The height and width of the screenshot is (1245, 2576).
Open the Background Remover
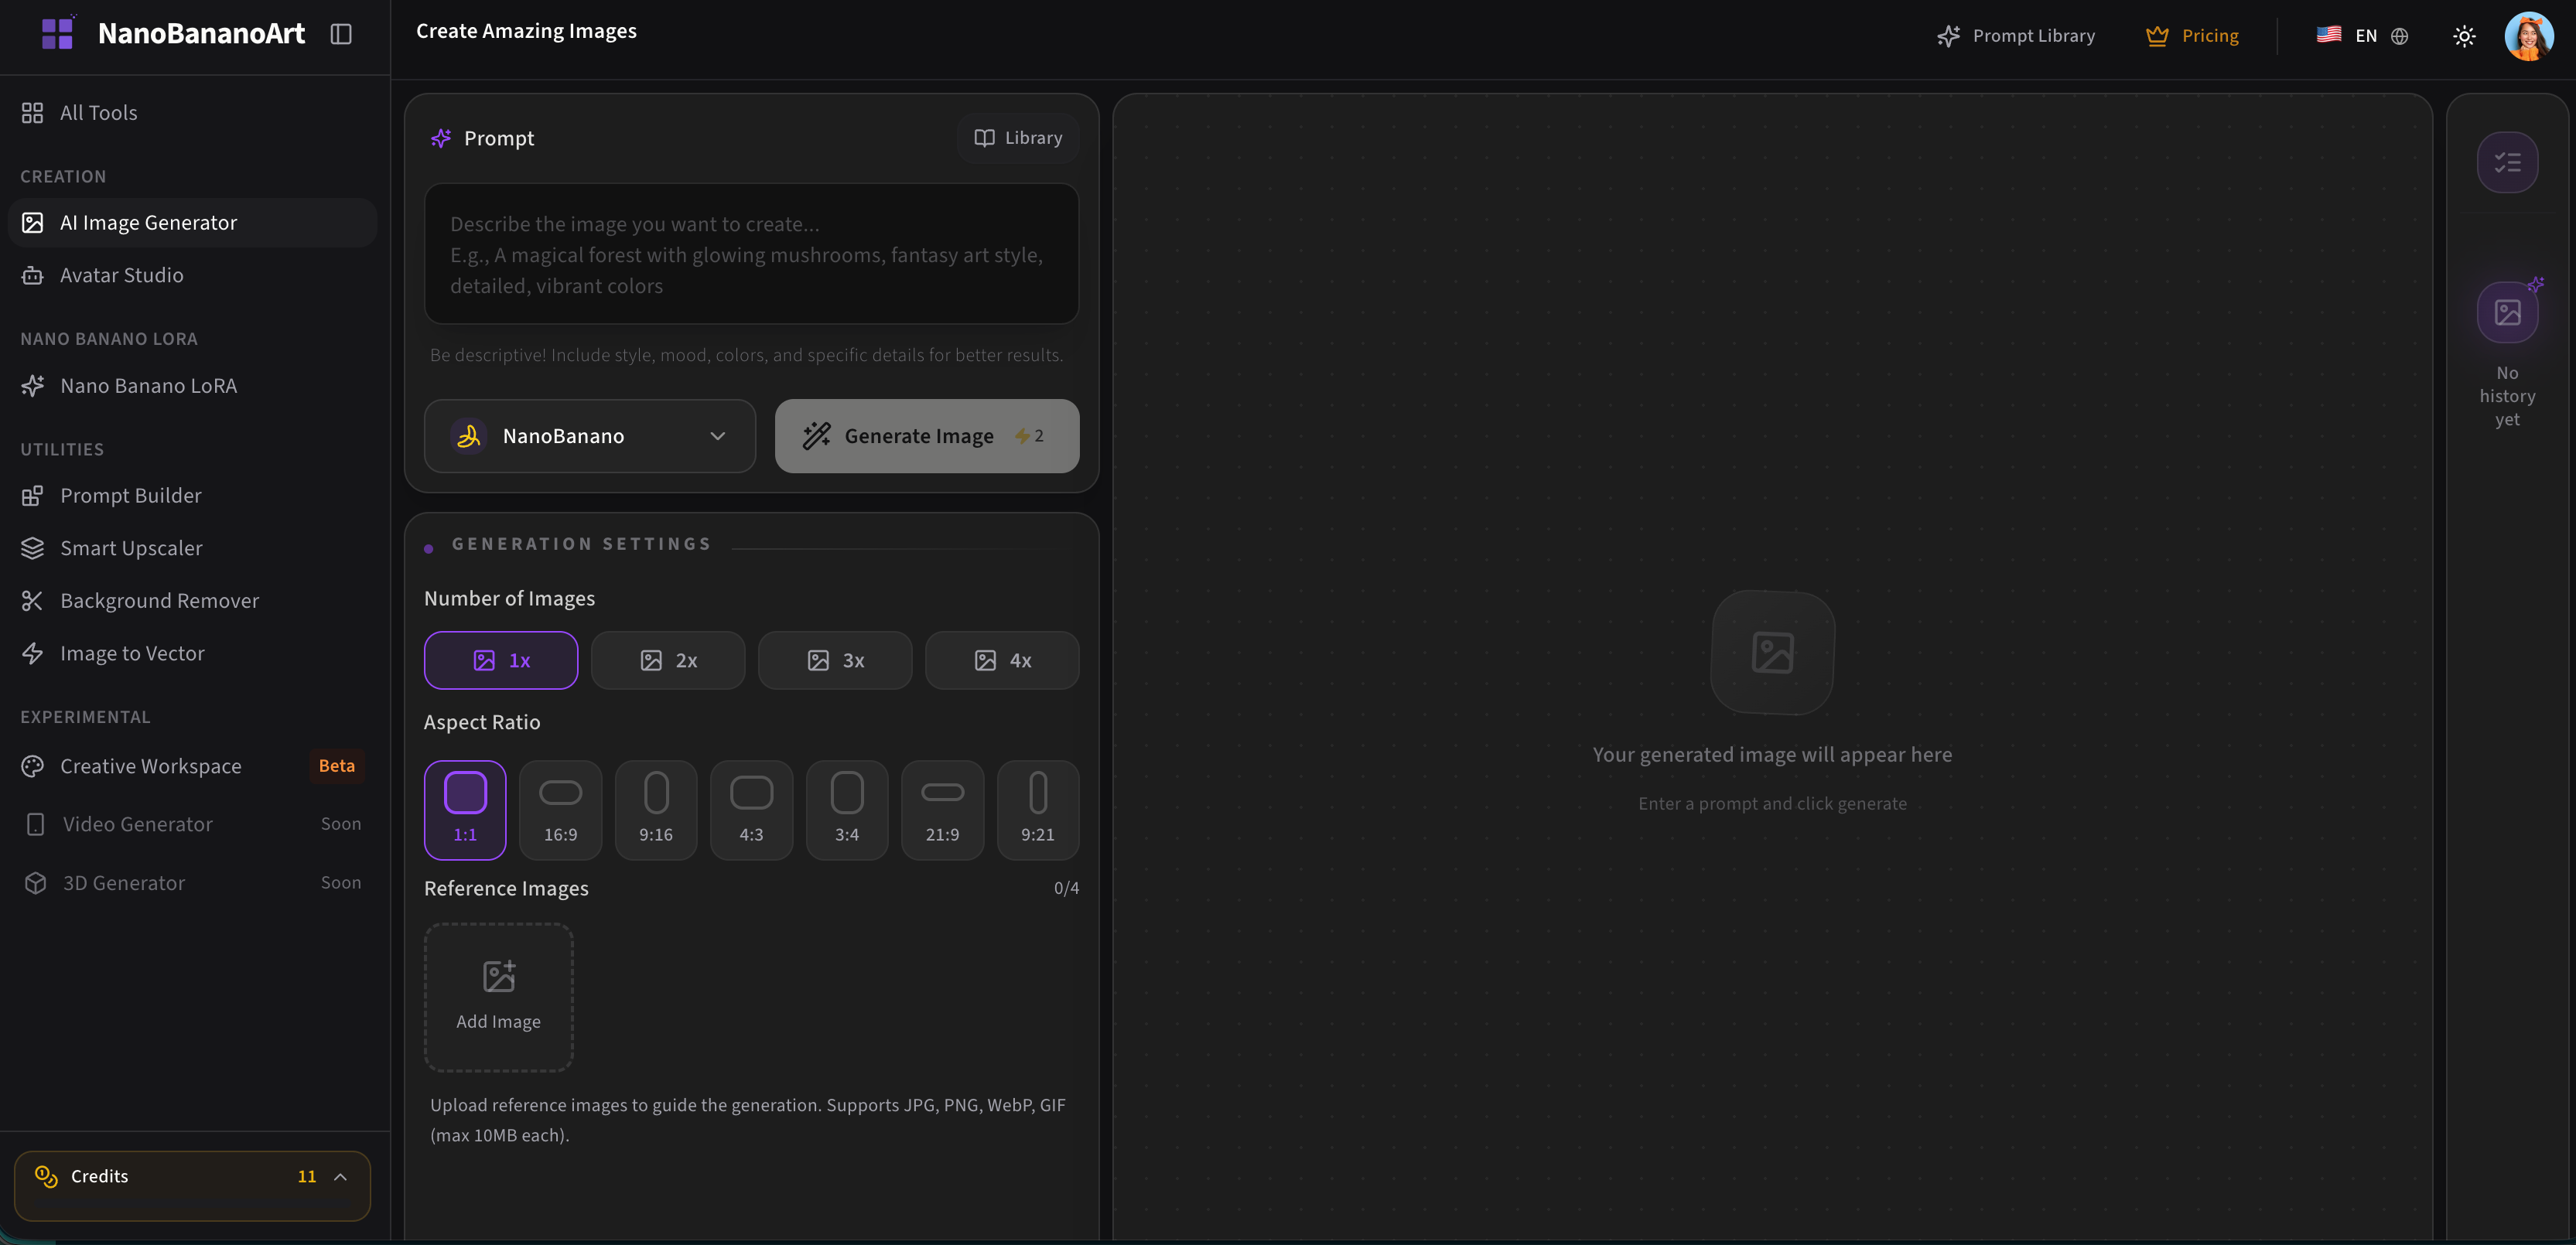point(158,600)
